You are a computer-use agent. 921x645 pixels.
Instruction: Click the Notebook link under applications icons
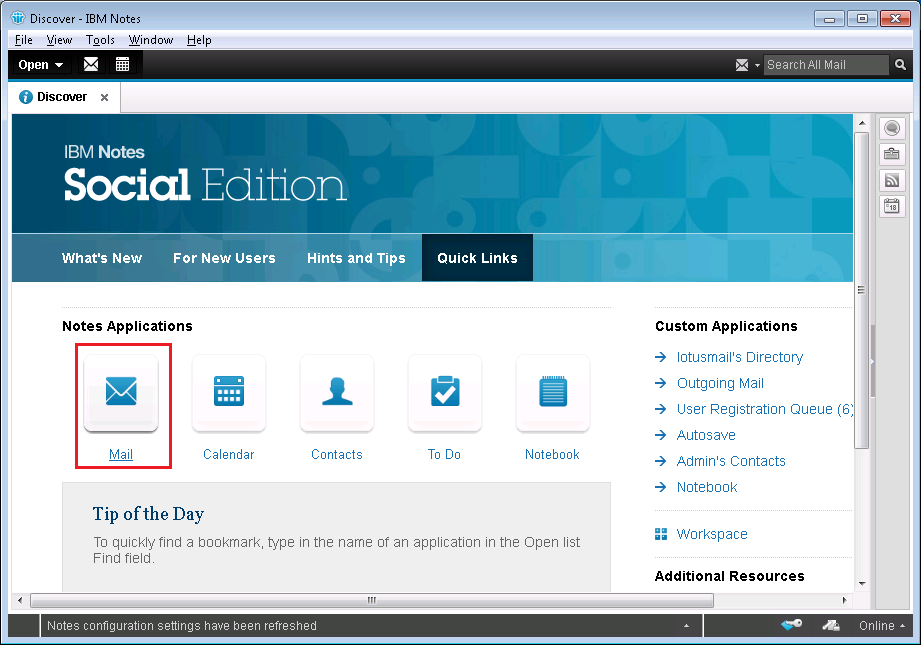tap(553, 454)
